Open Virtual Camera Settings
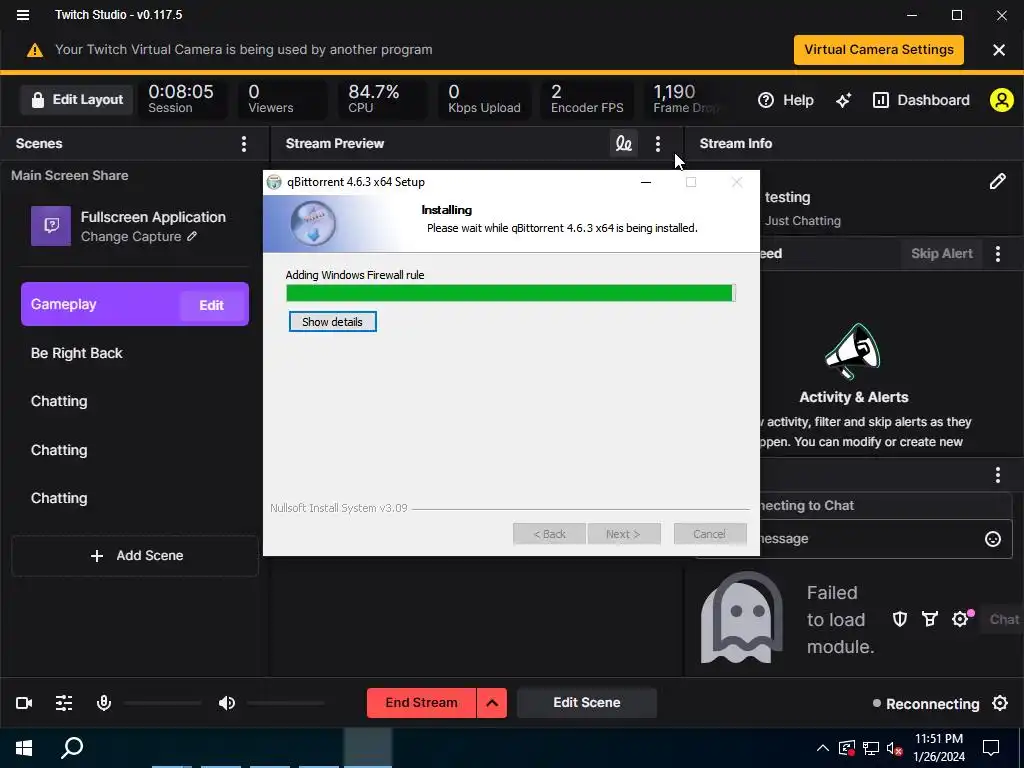The image size is (1024, 768). click(x=878, y=50)
